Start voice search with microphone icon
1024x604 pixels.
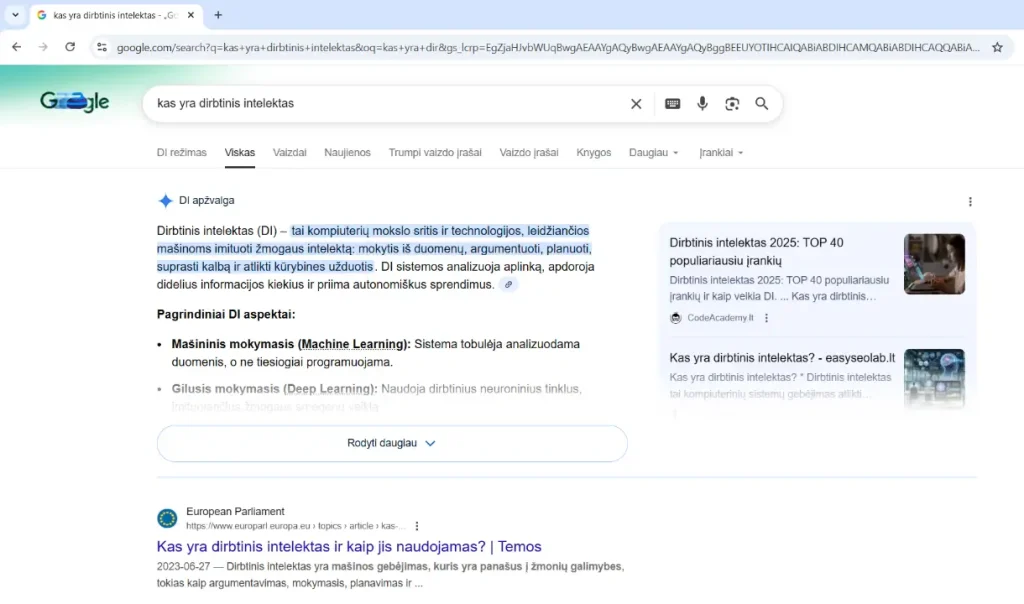click(702, 104)
